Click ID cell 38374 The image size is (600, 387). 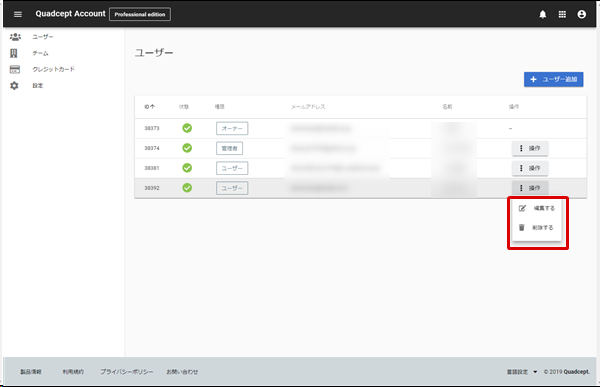pyautogui.click(x=152, y=148)
